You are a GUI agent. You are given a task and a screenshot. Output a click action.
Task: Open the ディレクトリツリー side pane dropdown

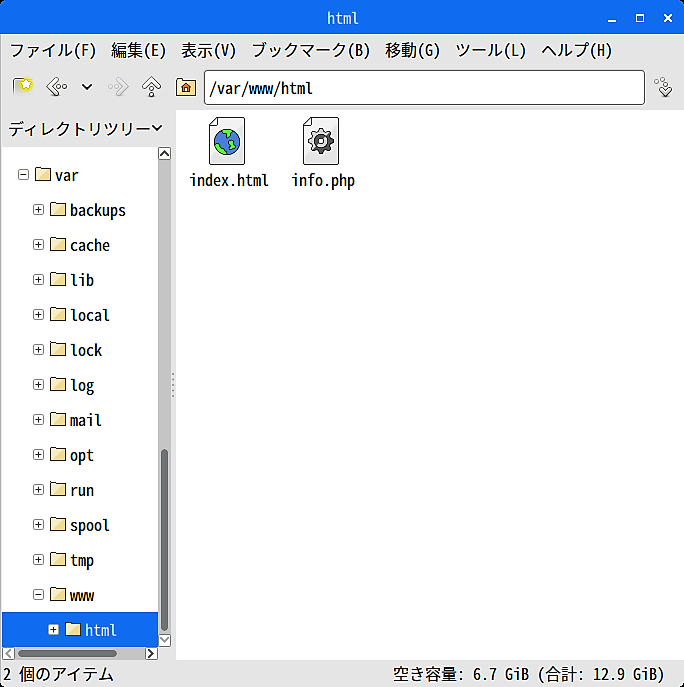(85, 129)
